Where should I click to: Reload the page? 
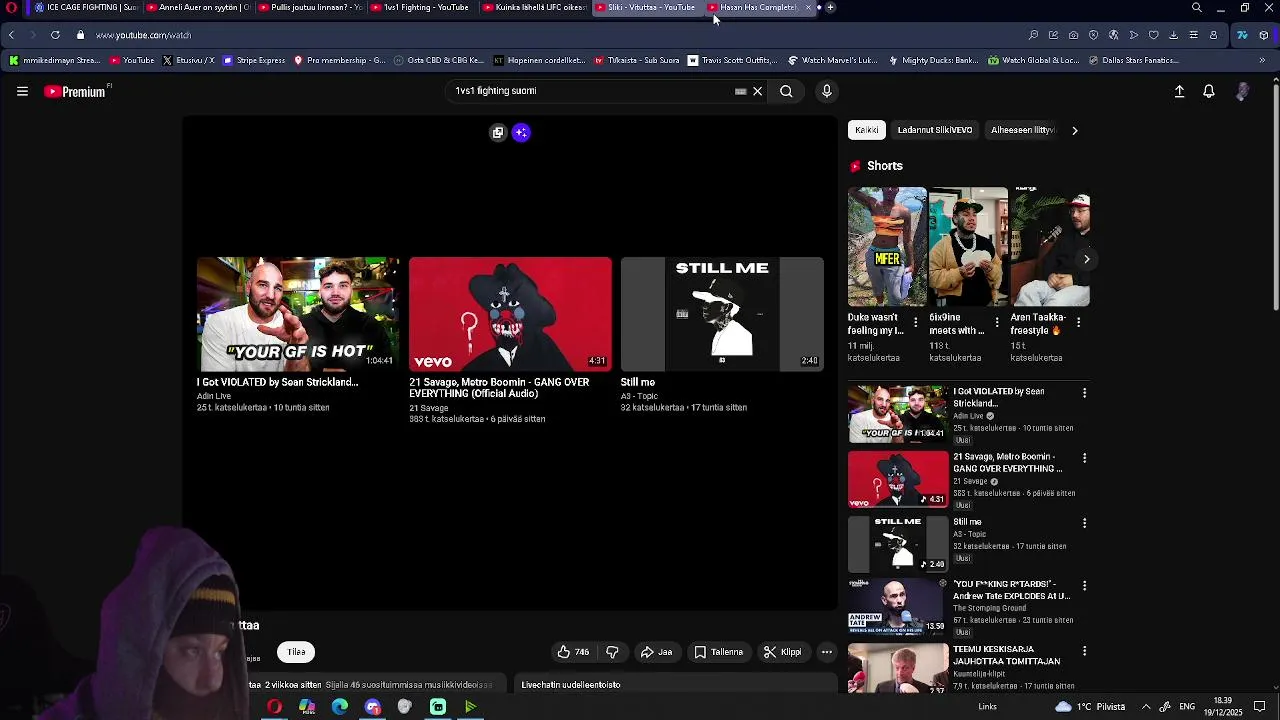(55, 35)
